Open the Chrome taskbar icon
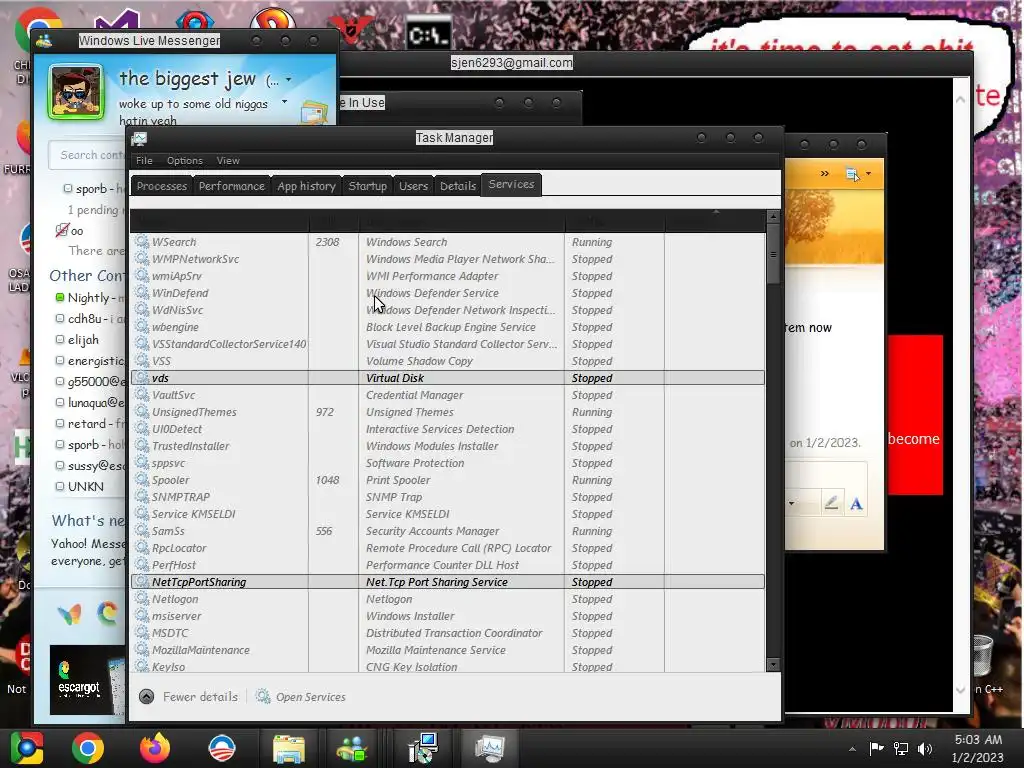This screenshot has width=1024, height=768. [88, 748]
